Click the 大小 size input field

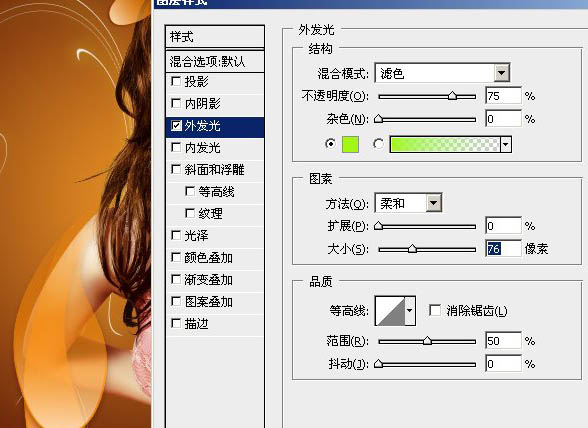503,249
